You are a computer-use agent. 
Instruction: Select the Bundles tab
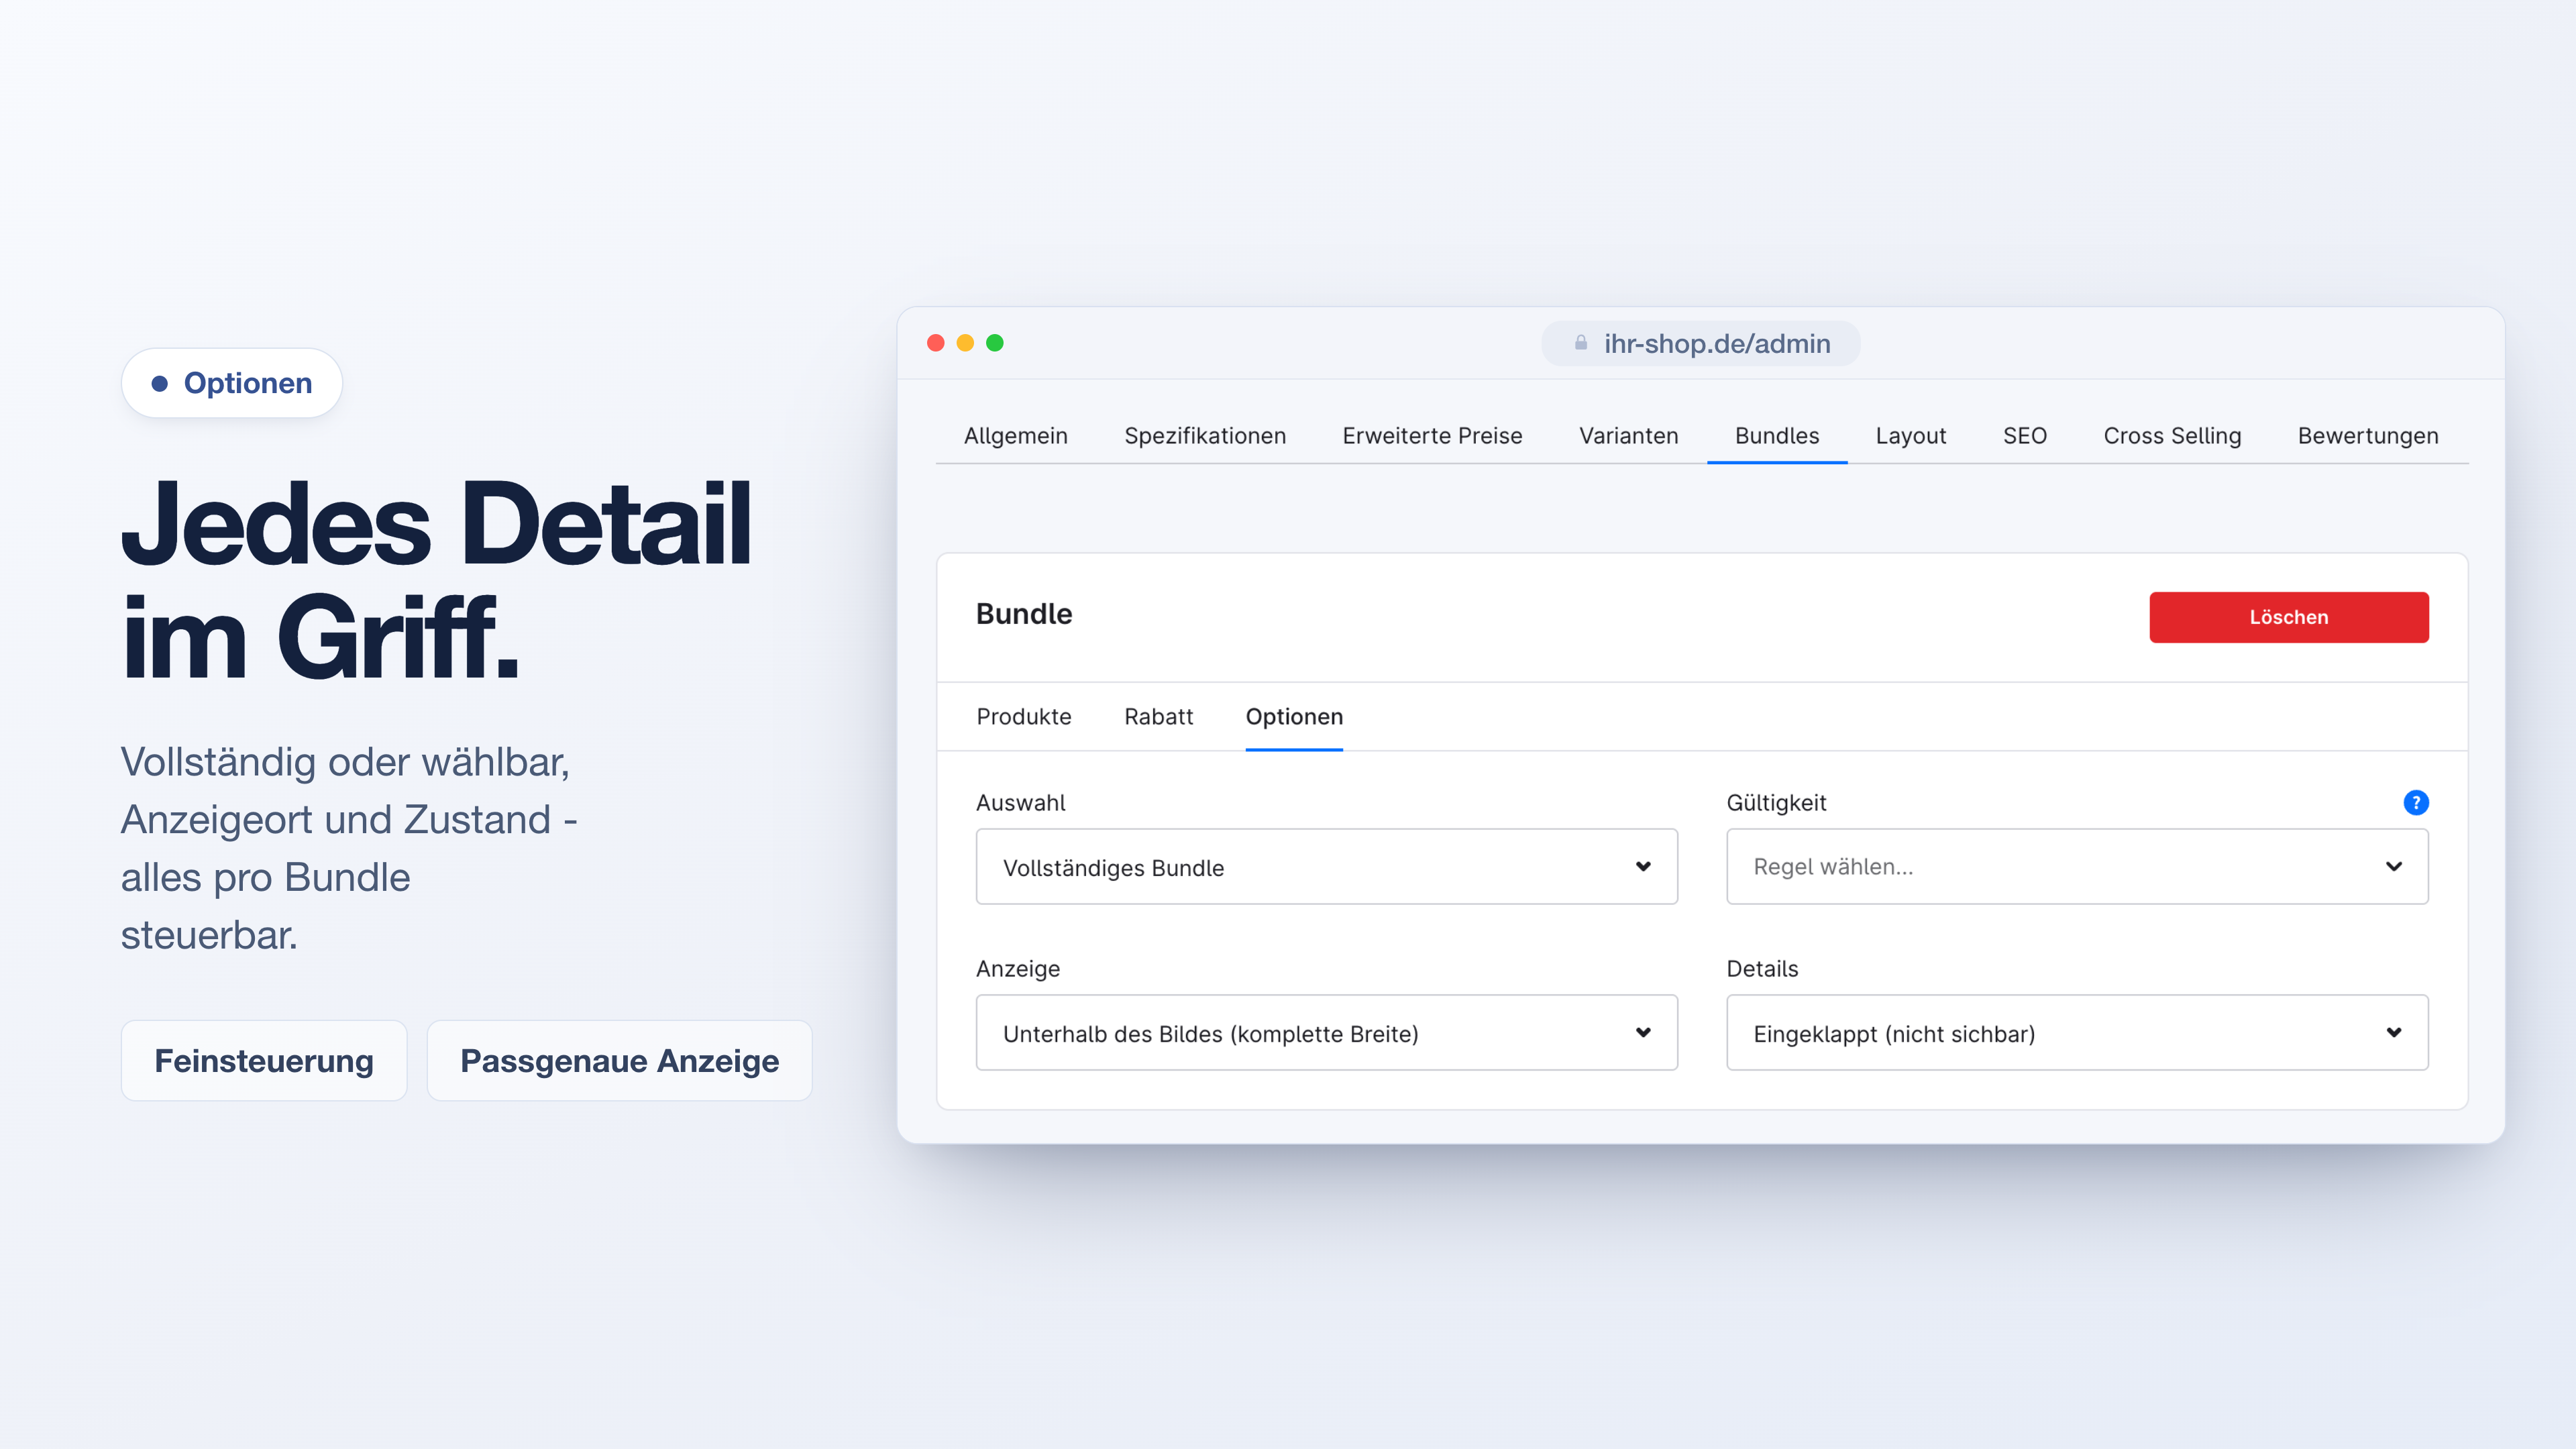(x=1777, y=436)
